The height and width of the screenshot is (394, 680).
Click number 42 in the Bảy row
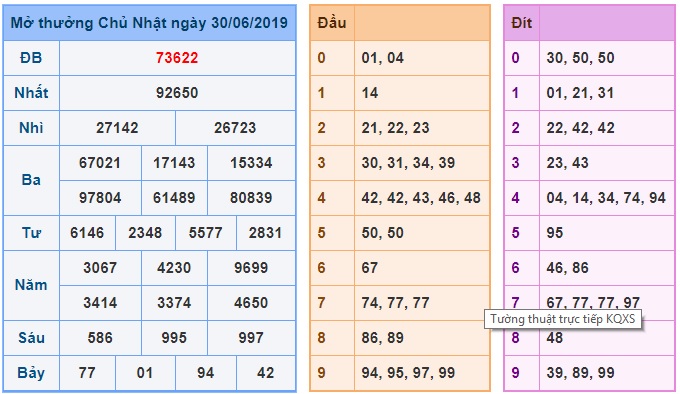click(x=265, y=373)
